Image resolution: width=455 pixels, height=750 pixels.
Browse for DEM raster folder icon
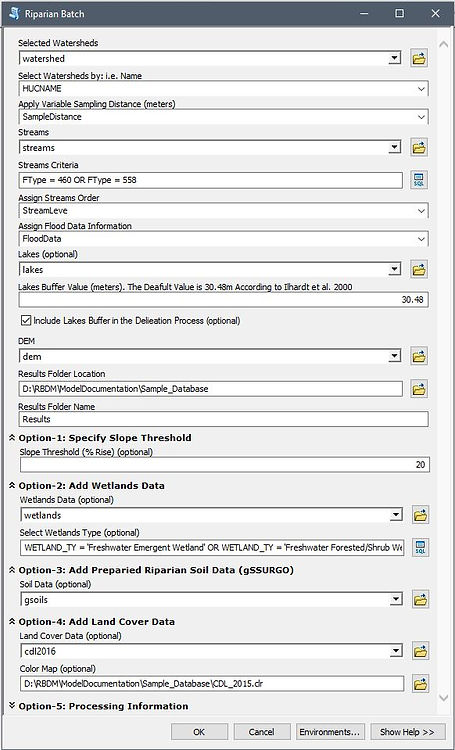tap(419, 356)
